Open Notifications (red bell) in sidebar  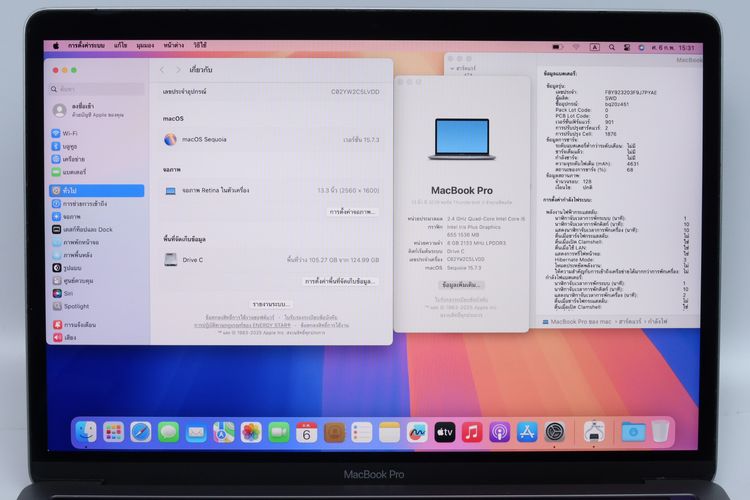tap(97, 325)
